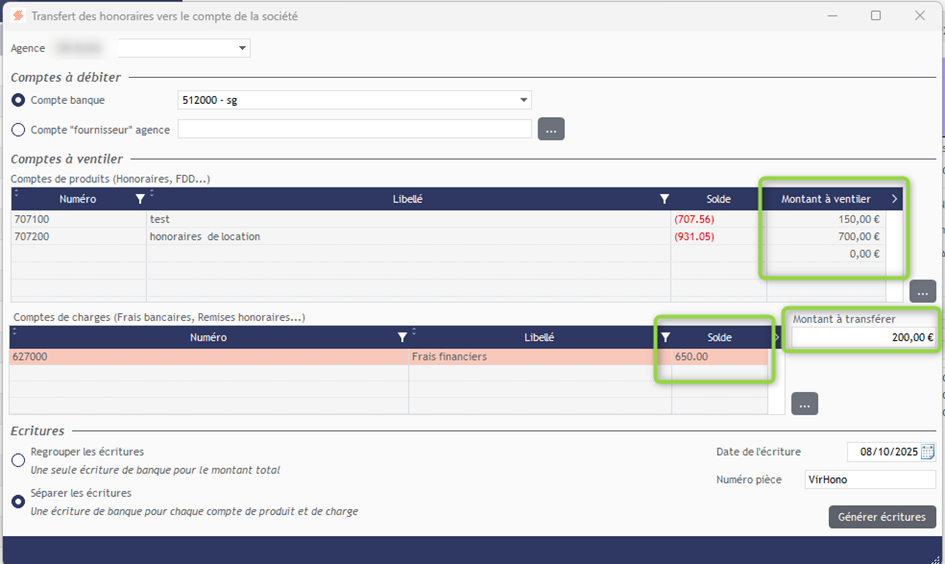Image resolution: width=945 pixels, height=564 pixels.
Task: Select the Compte banque radio button
Action: coord(18,100)
